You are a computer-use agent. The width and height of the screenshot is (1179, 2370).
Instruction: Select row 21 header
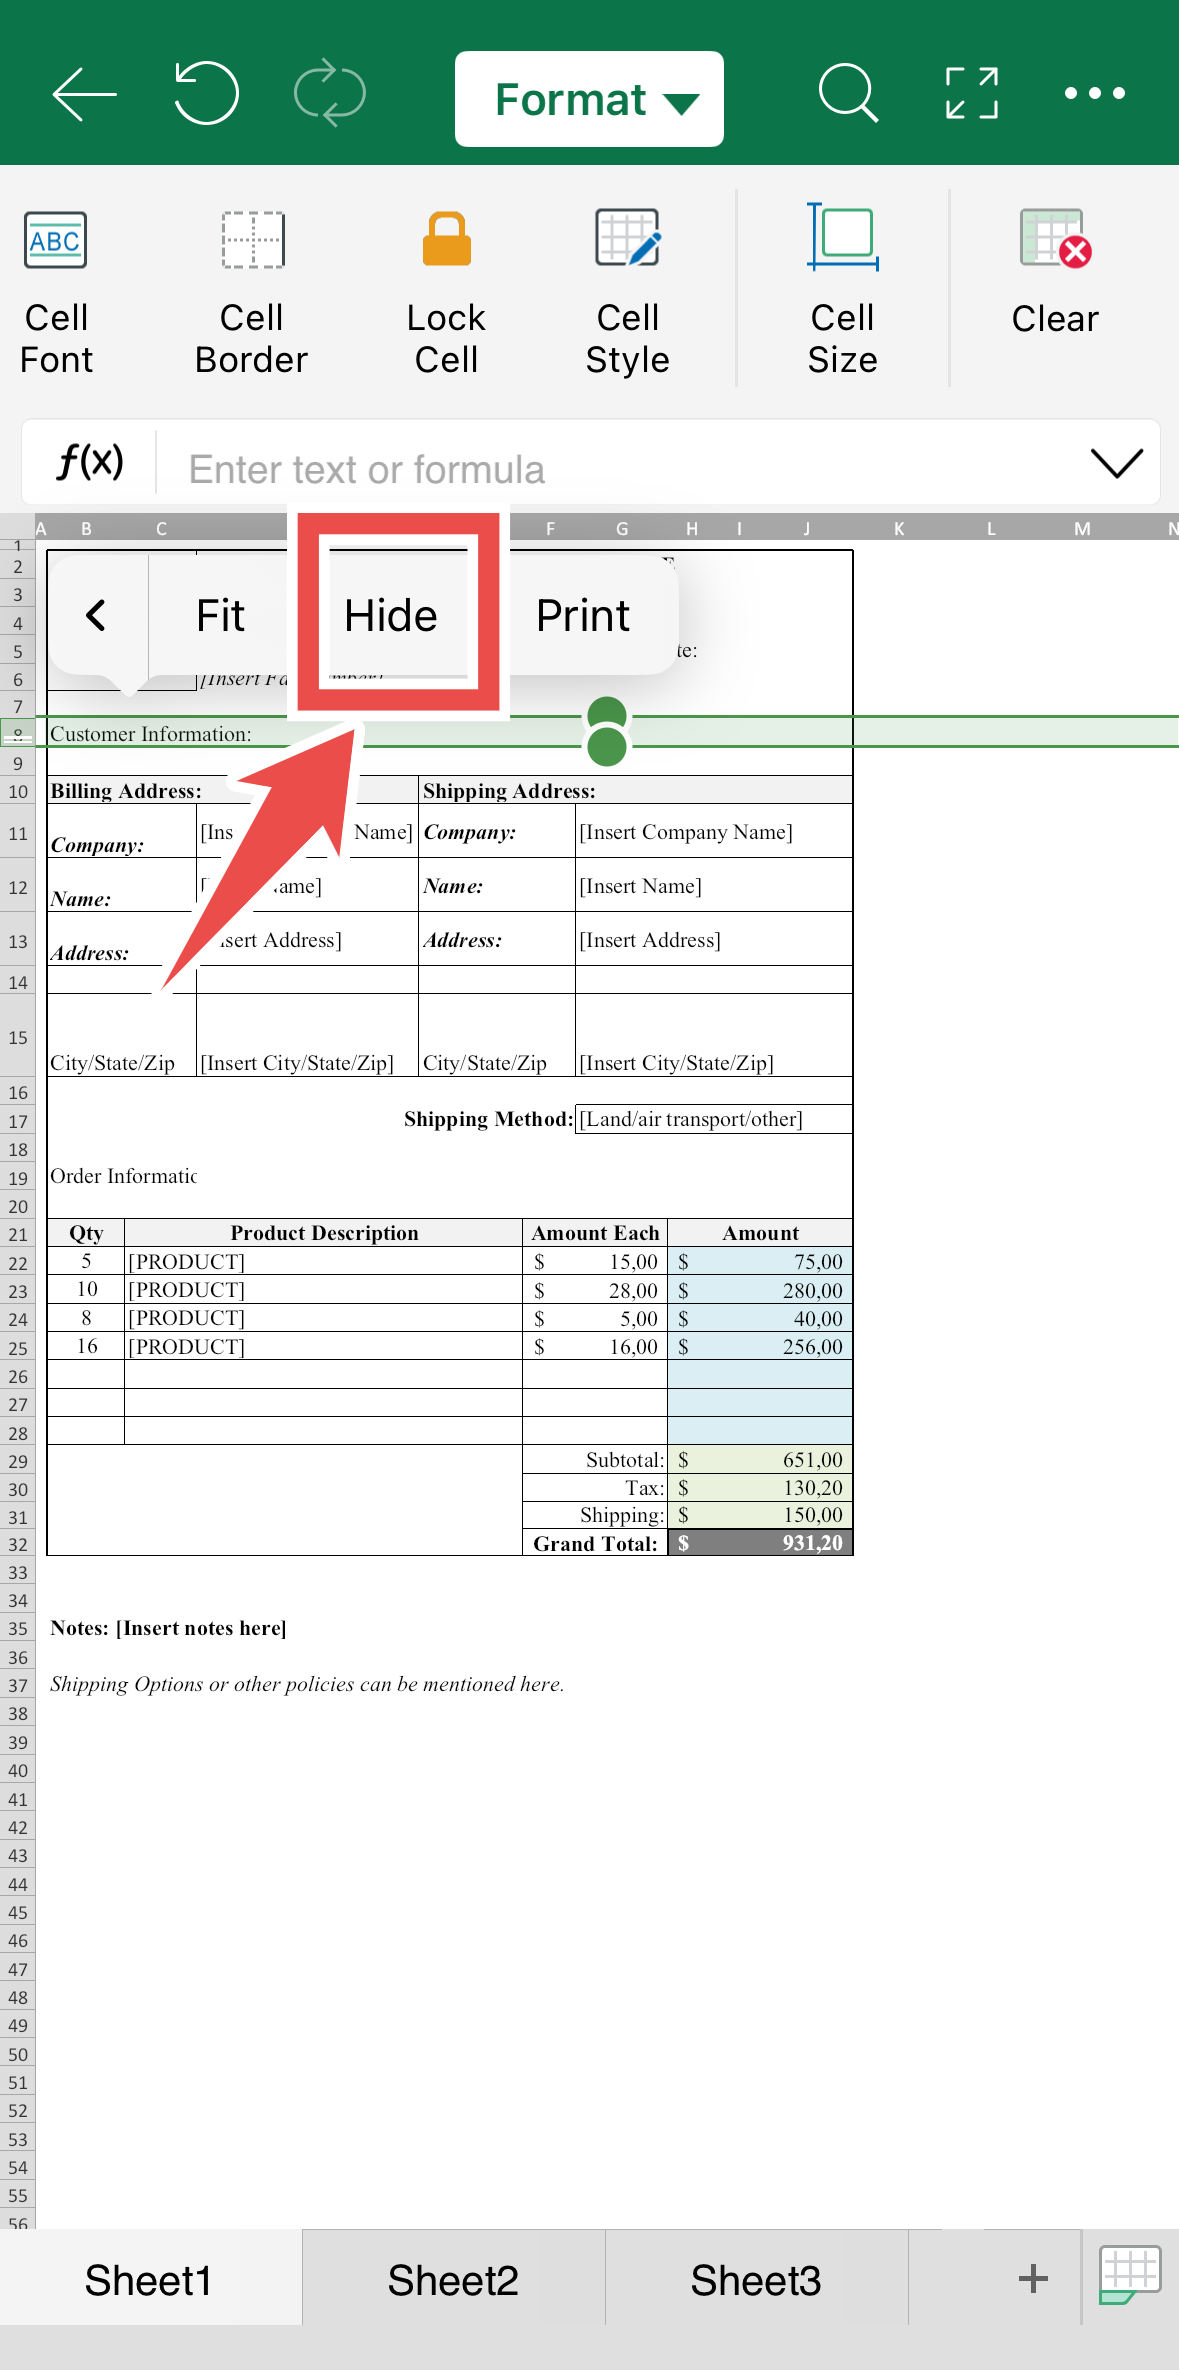[x=18, y=1234]
